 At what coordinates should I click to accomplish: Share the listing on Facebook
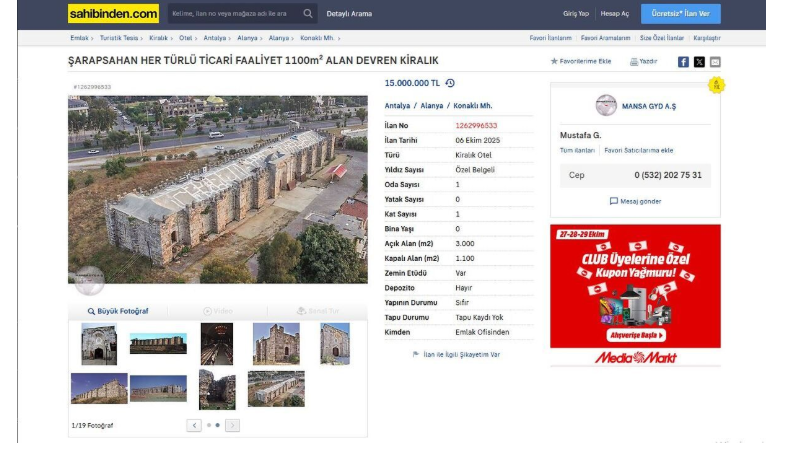pyautogui.click(x=683, y=62)
